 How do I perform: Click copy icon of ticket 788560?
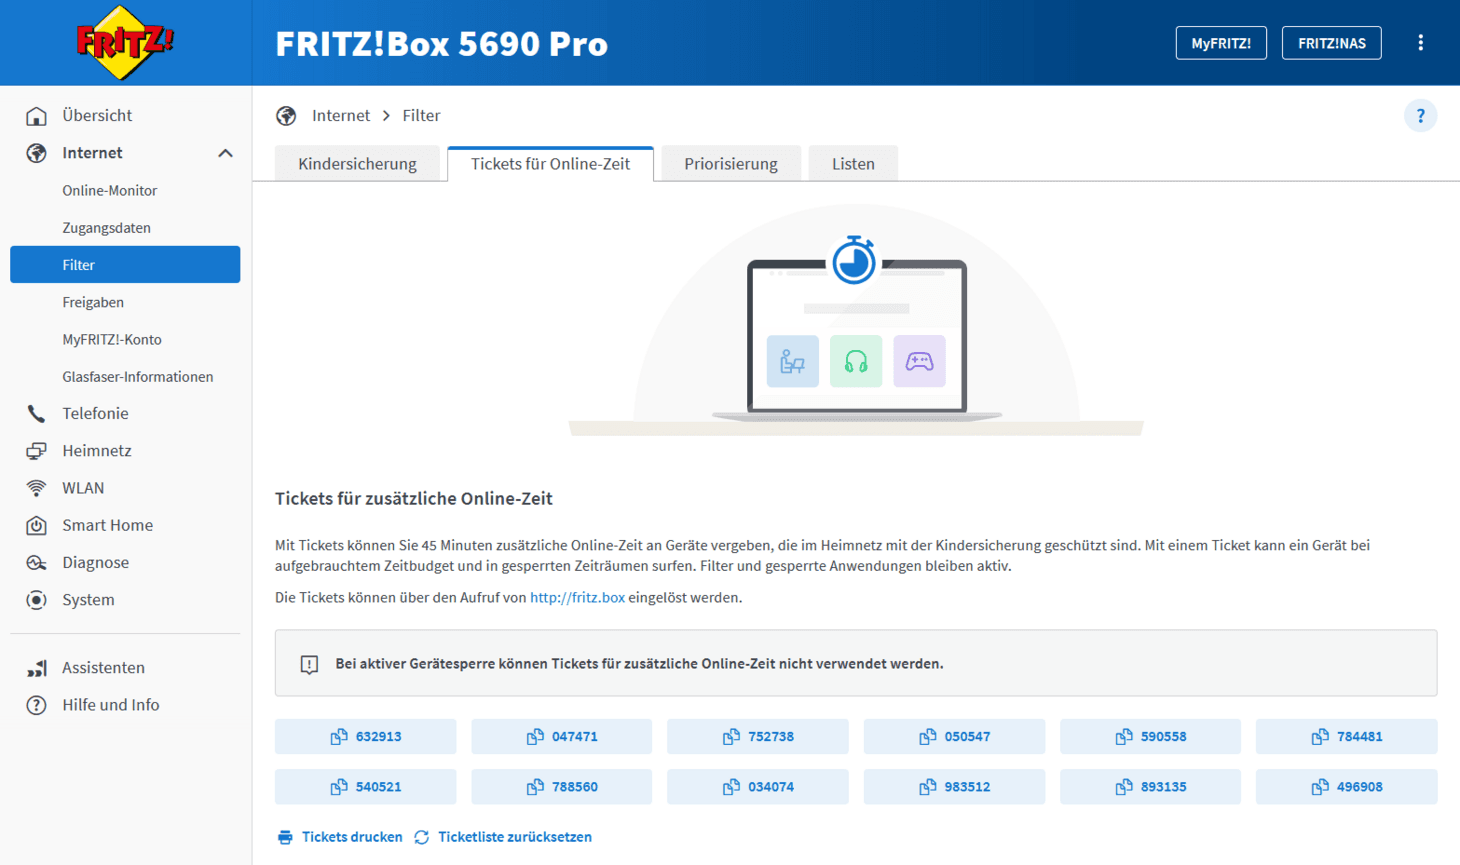(535, 787)
